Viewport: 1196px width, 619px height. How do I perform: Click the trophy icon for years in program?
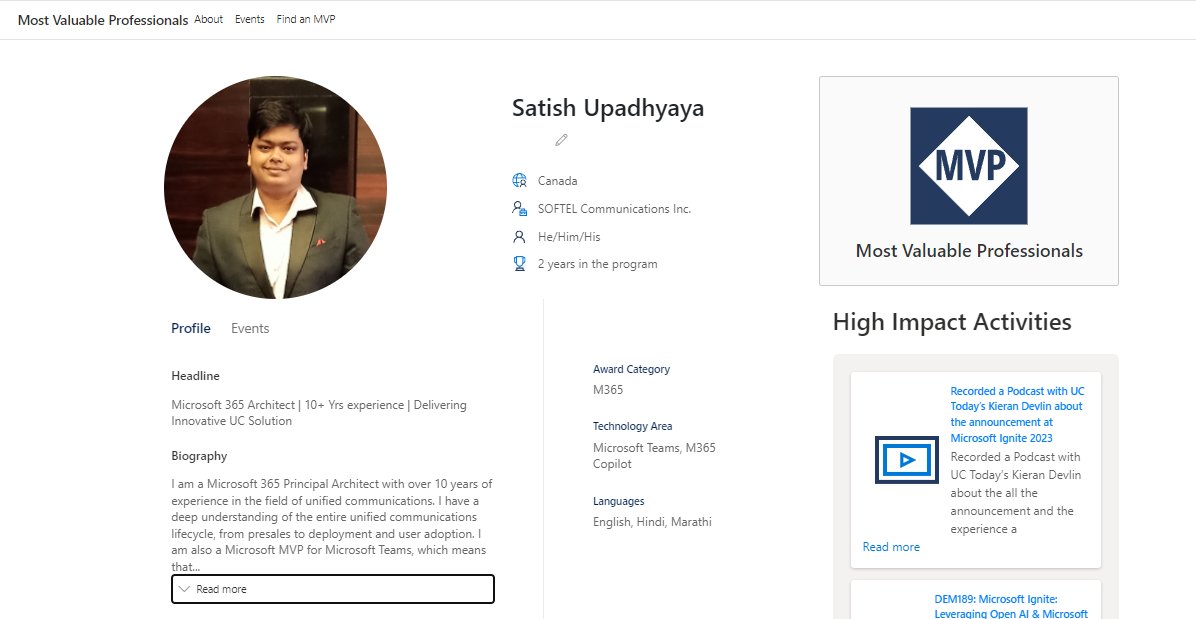pos(518,263)
